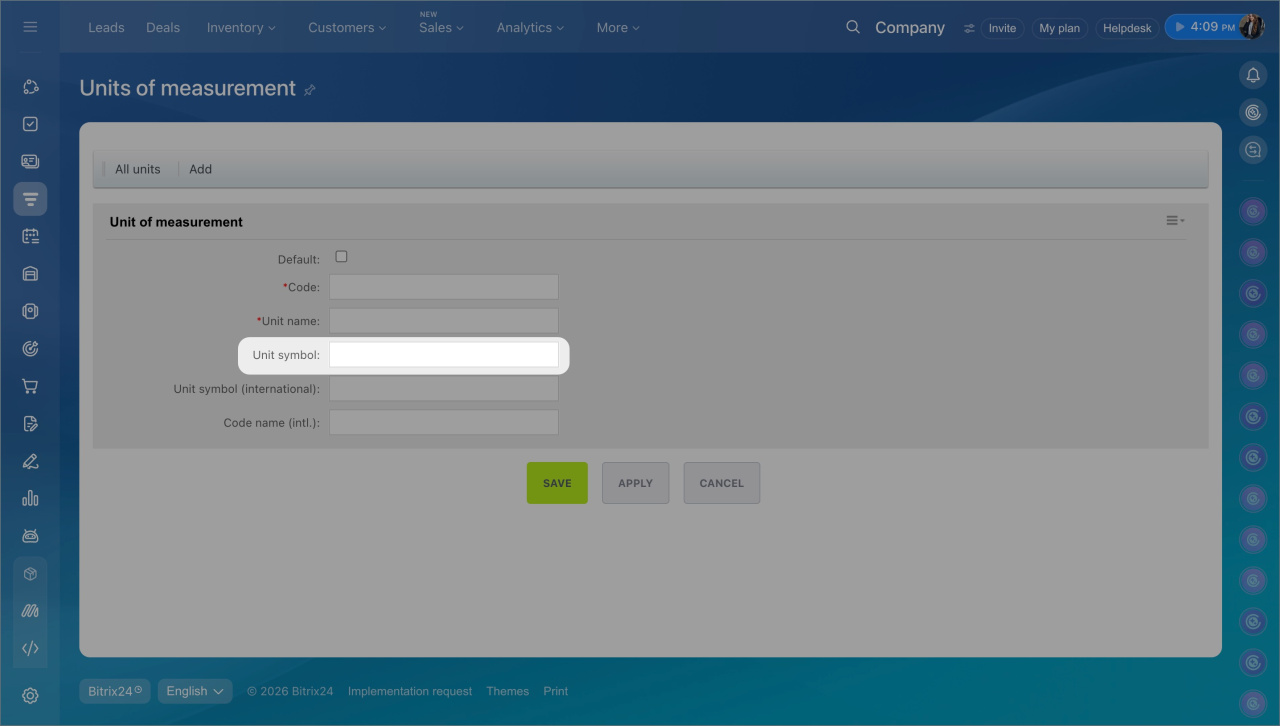The height and width of the screenshot is (726, 1280).
Task: Open the settings gear in sidebar
Action: [30, 696]
